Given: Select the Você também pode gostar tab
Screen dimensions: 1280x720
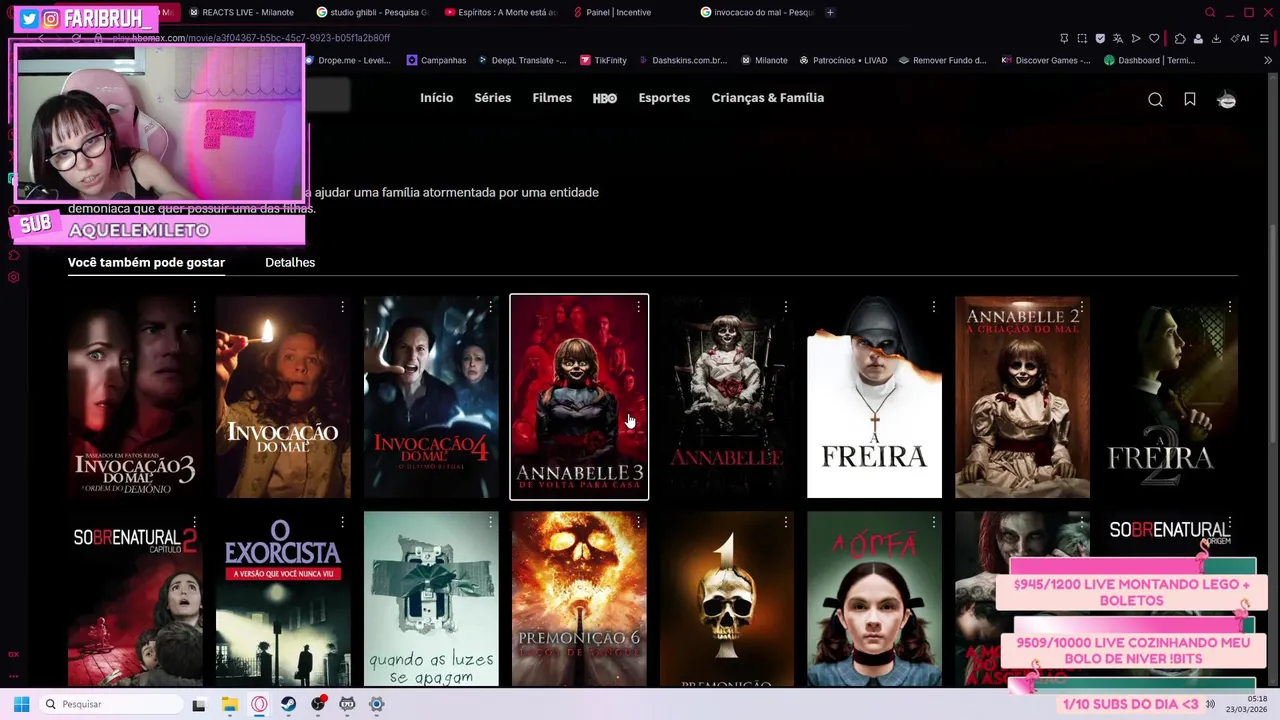Looking at the screenshot, I should tap(146, 262).
